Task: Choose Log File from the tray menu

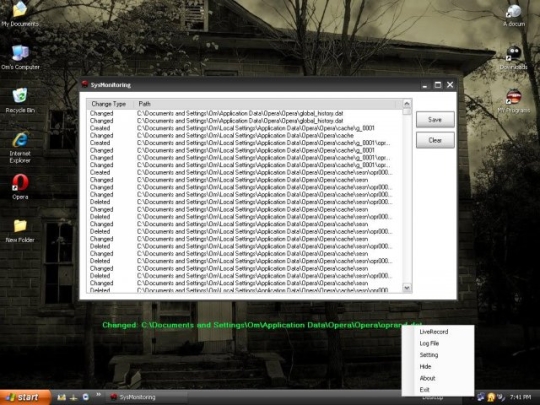Action: click(x=438, y=343)
